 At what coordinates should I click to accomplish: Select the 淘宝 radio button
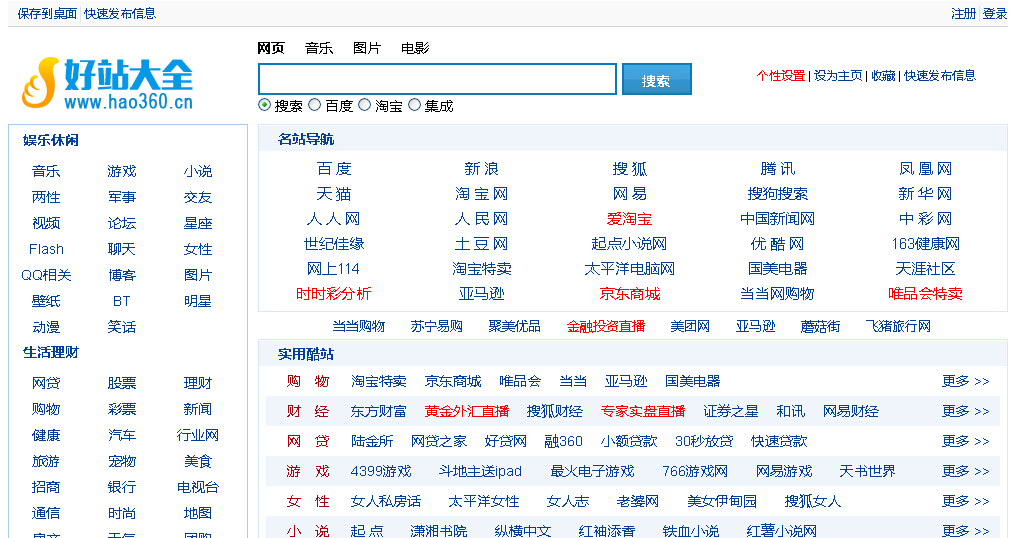[364, 105]
